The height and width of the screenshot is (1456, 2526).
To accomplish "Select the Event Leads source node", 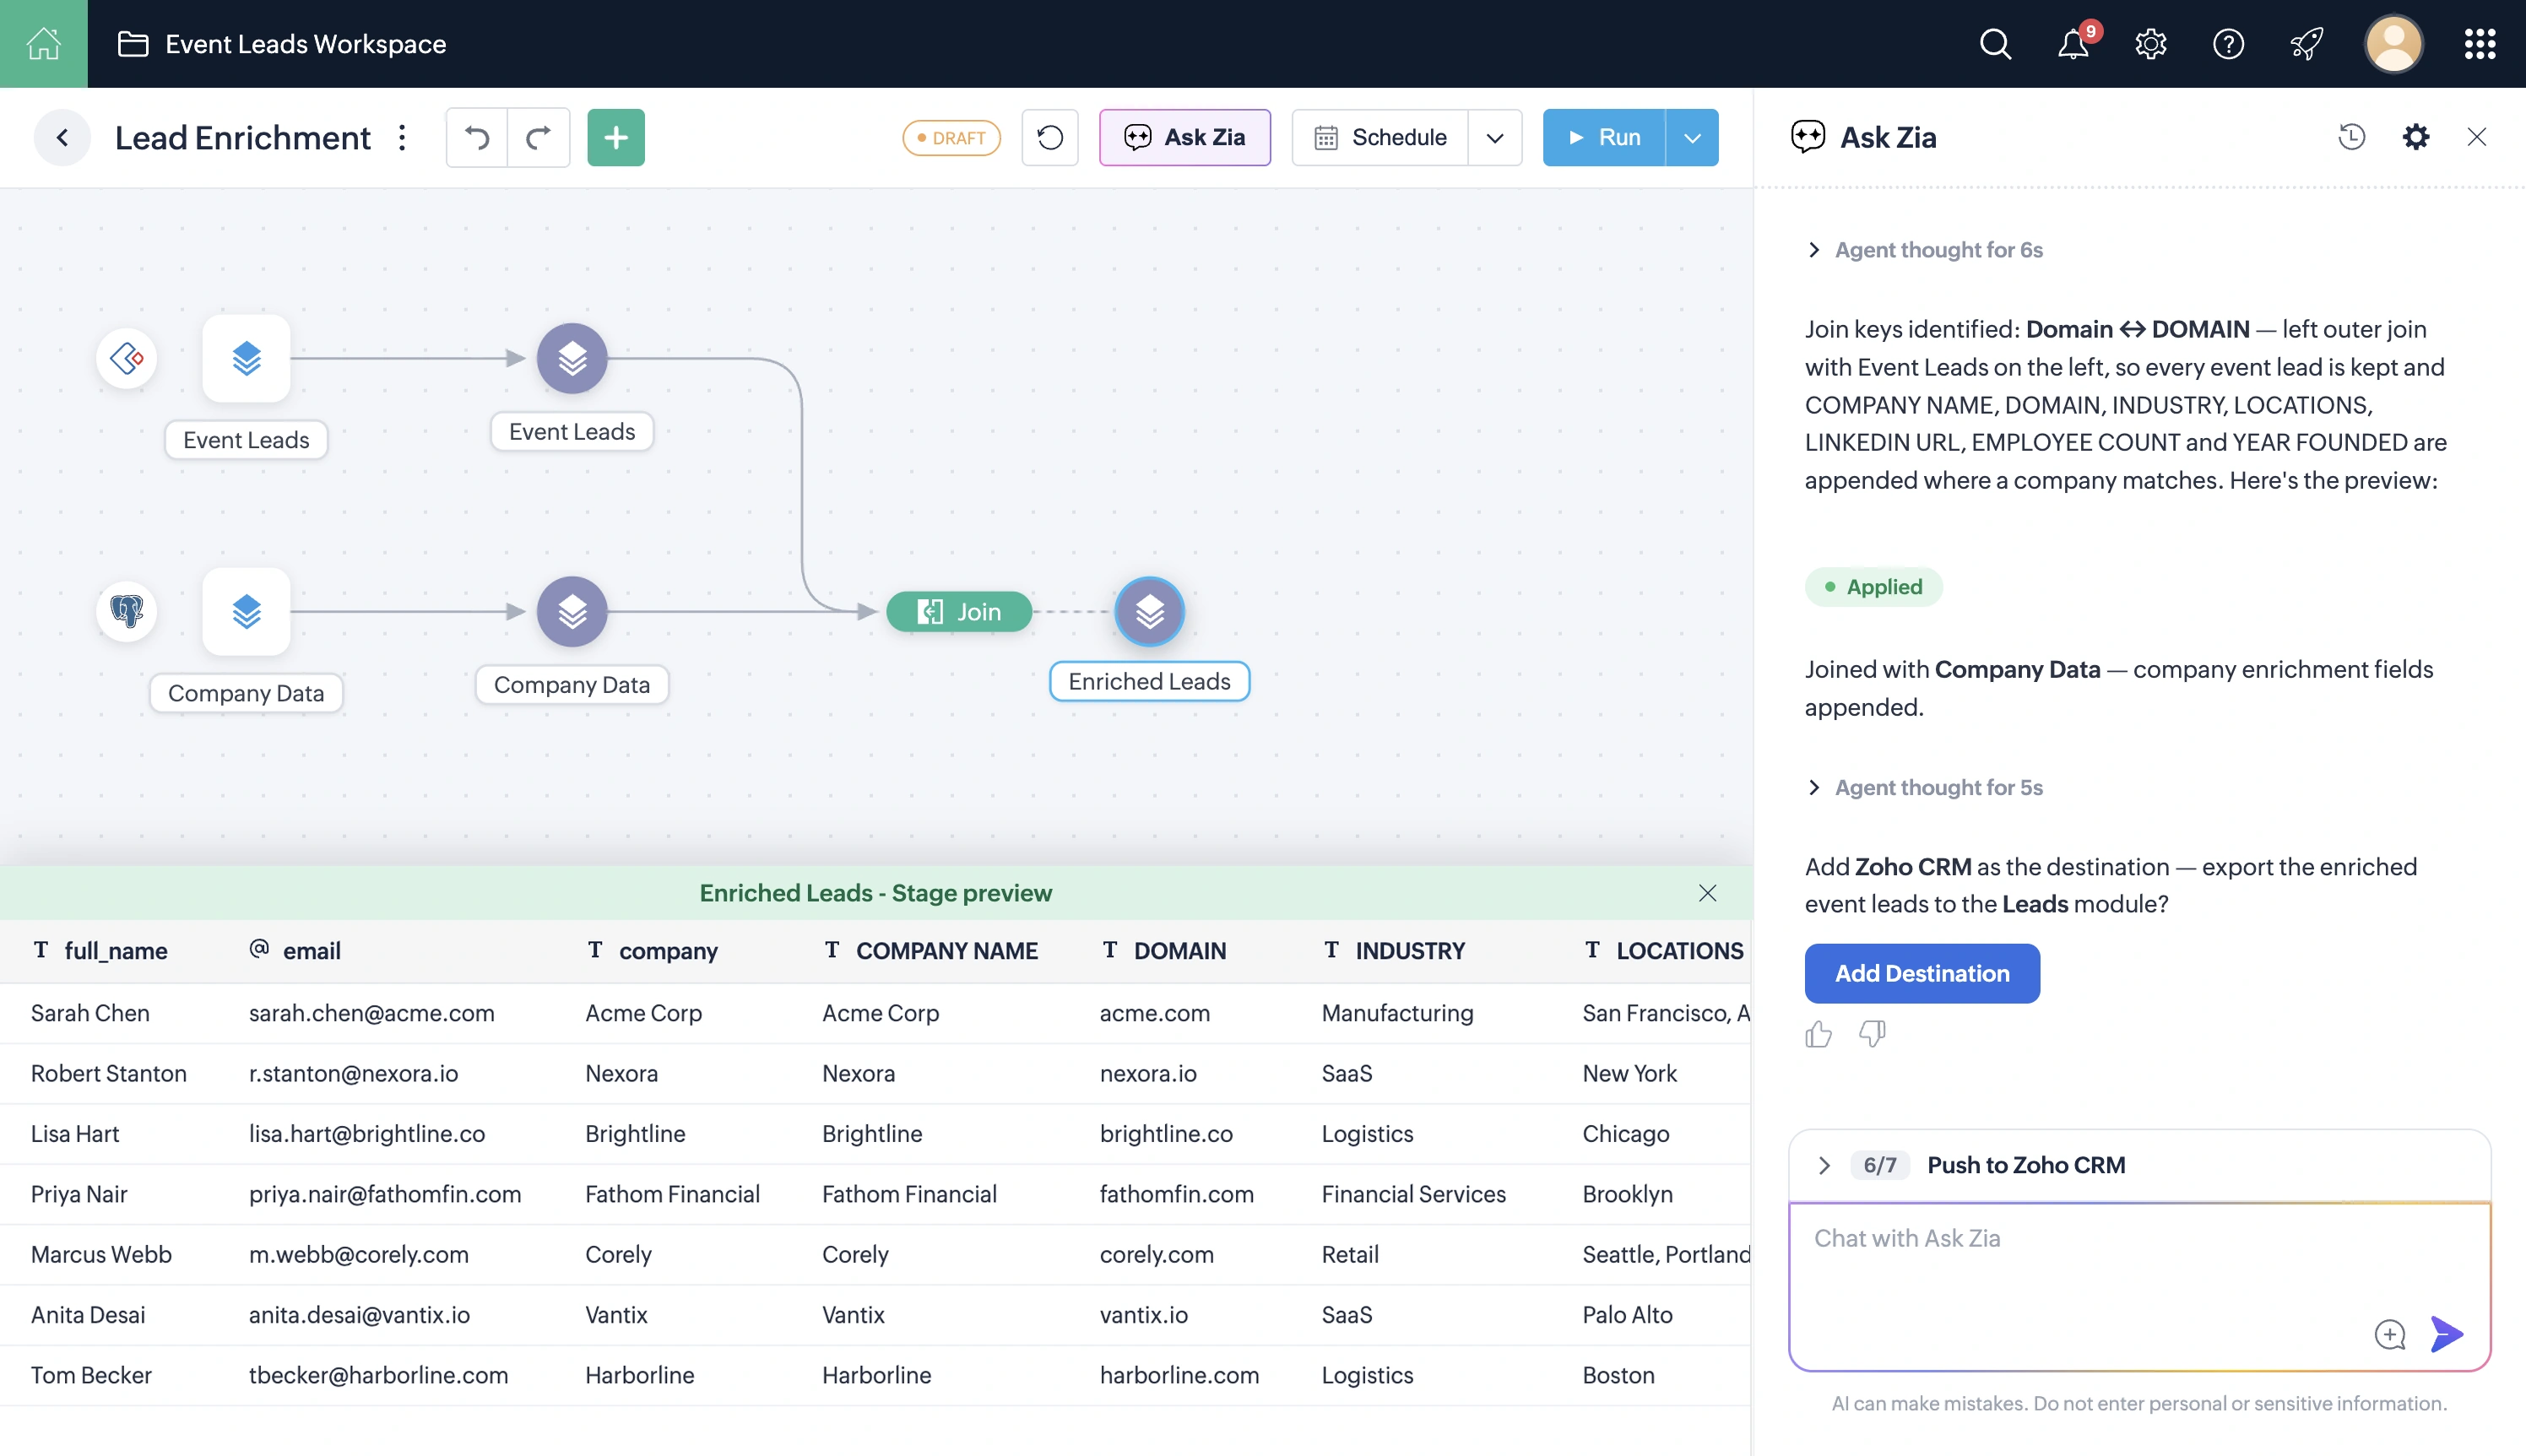I will click(246, 358).
